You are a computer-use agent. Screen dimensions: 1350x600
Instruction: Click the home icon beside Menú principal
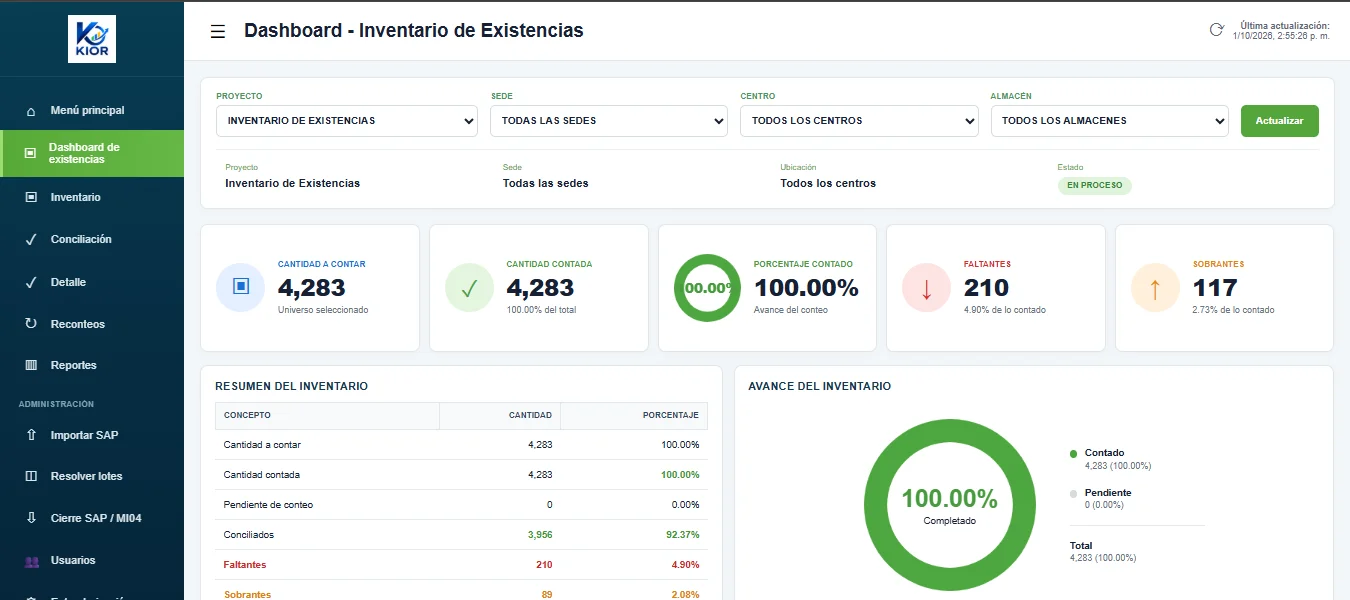pos(31,111)
